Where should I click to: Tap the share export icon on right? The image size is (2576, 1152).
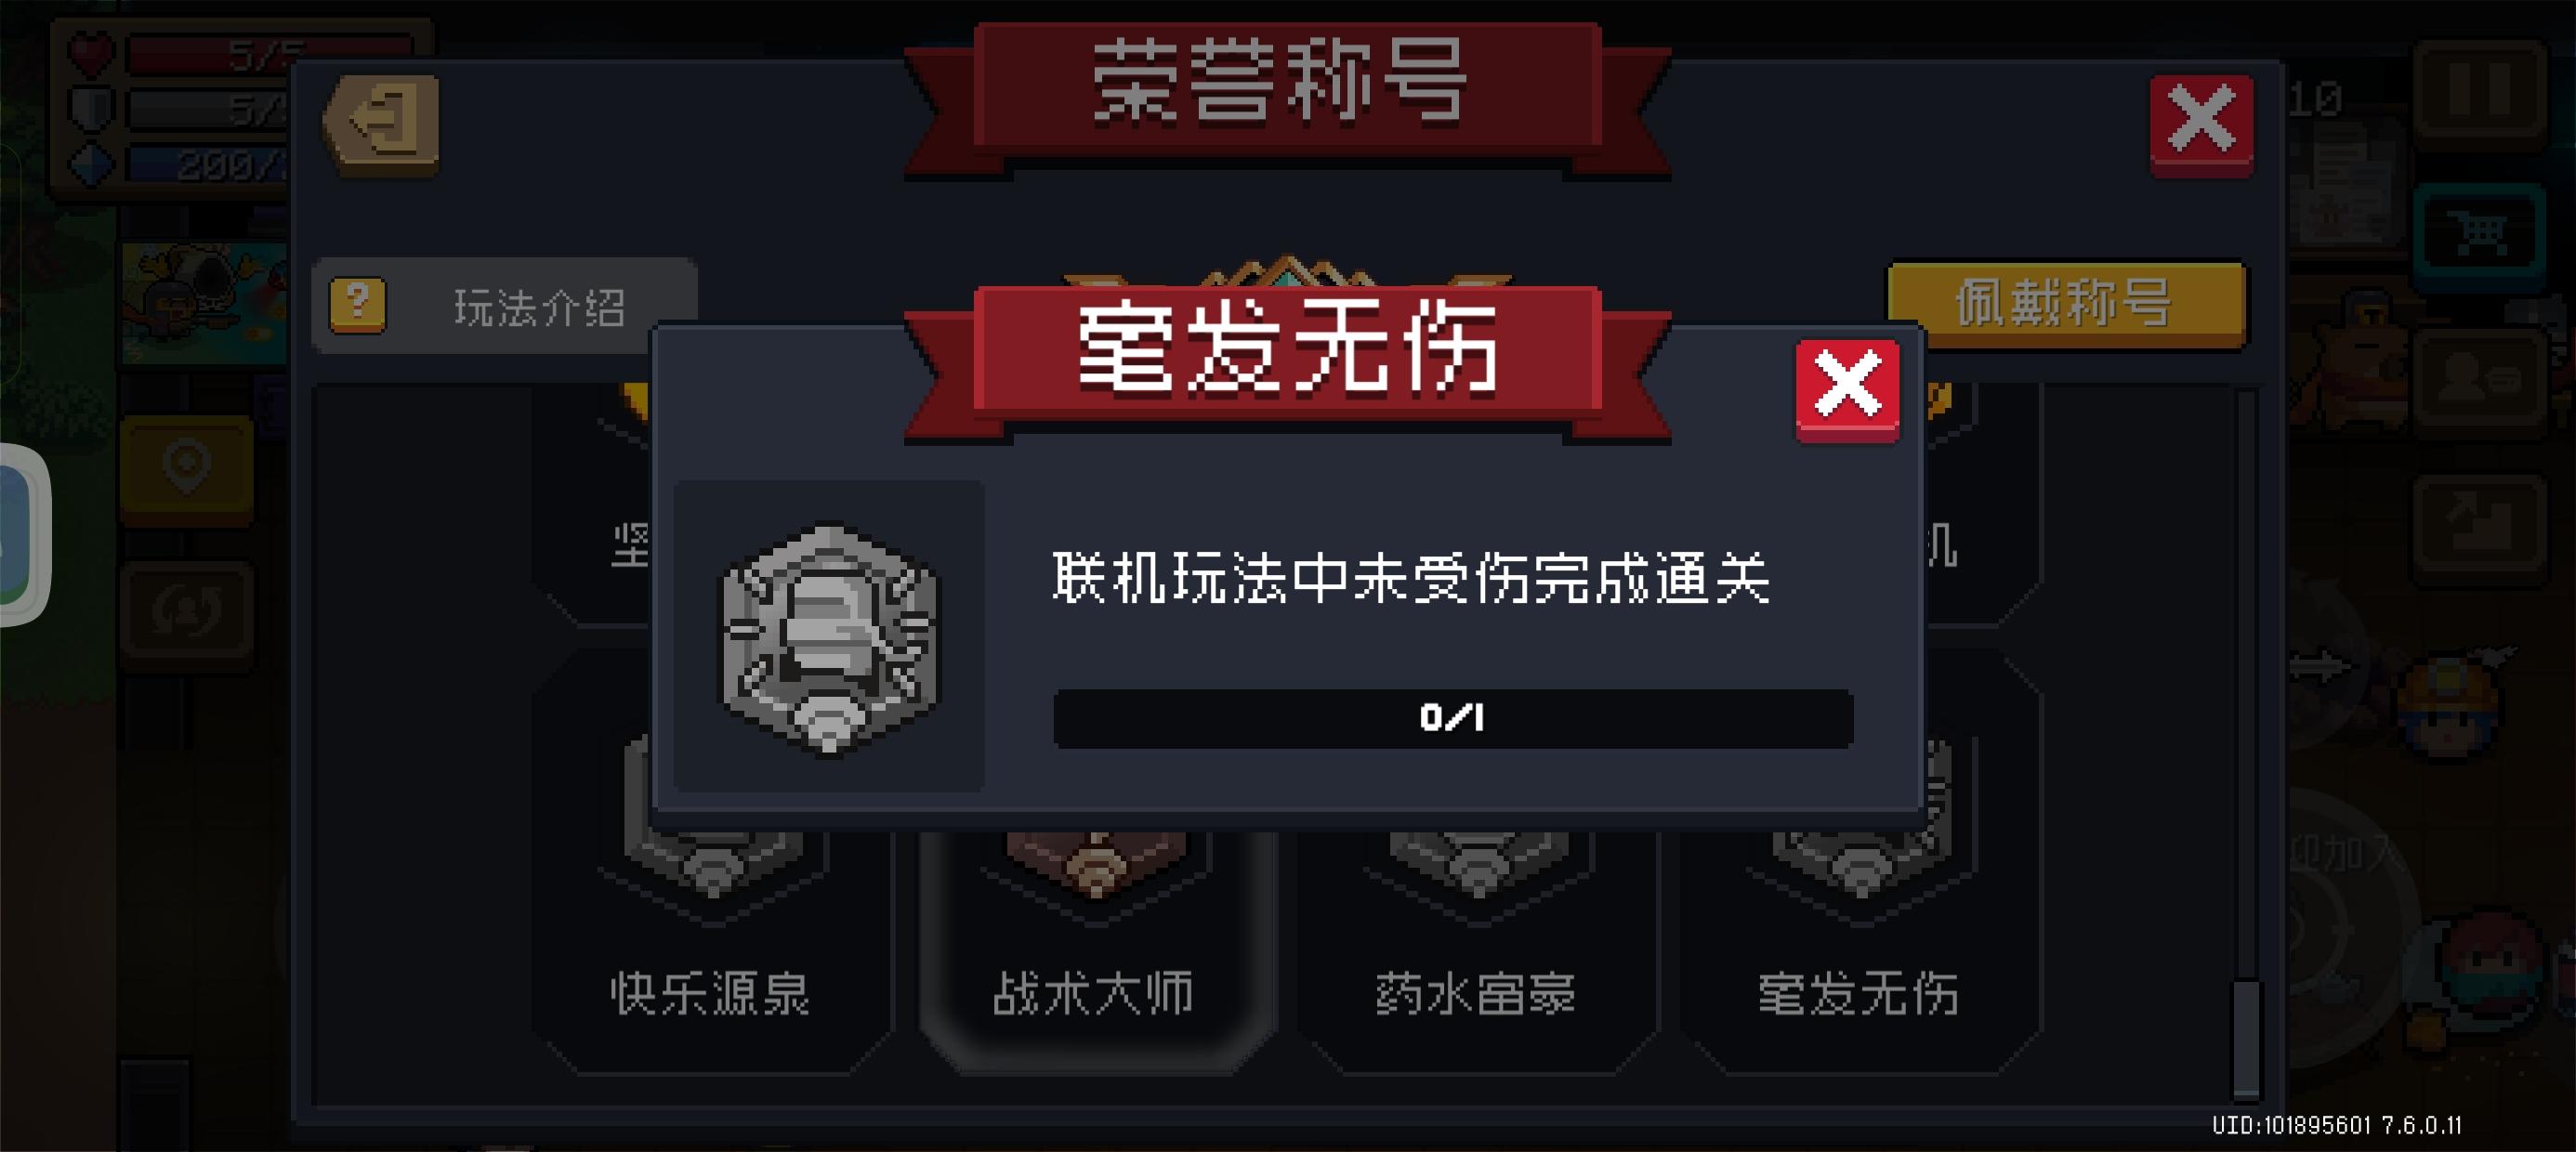(2479, 526)
